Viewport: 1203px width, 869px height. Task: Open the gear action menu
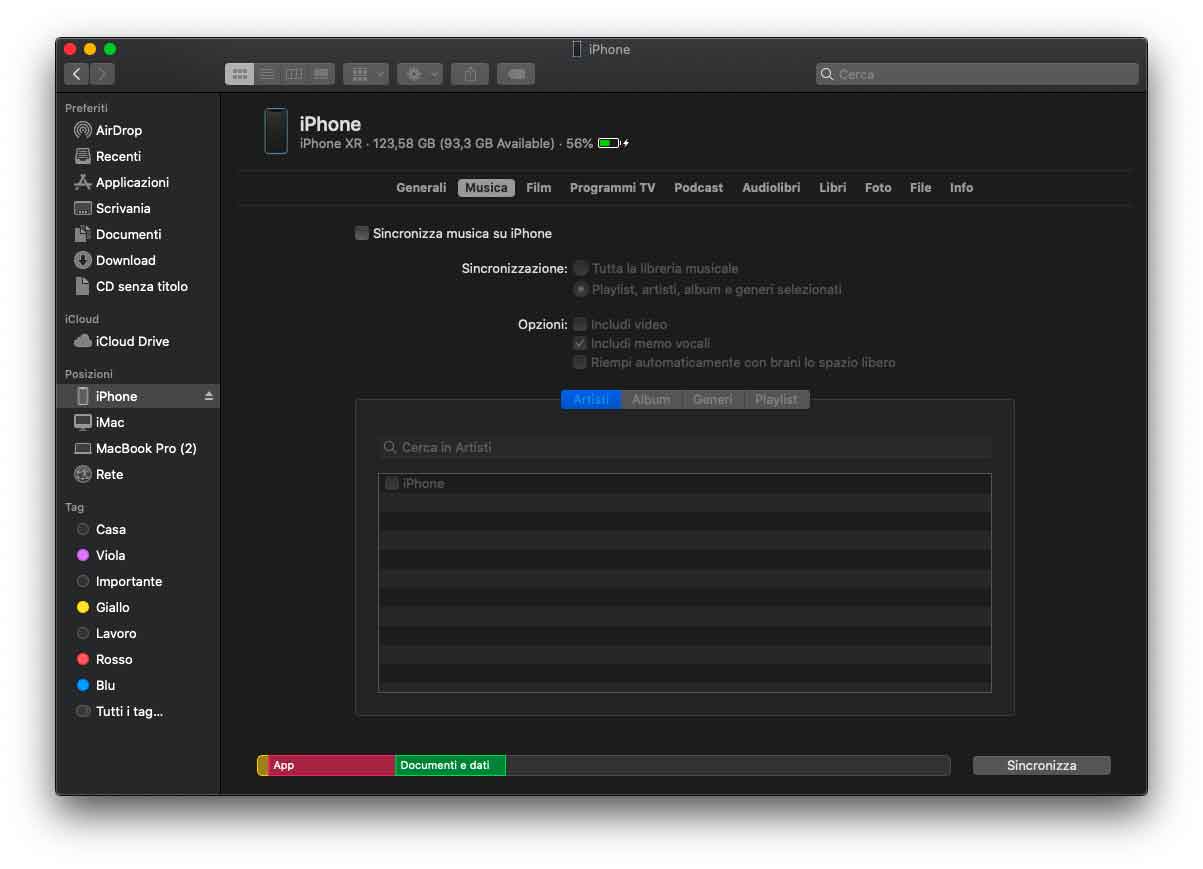[420, 74]
